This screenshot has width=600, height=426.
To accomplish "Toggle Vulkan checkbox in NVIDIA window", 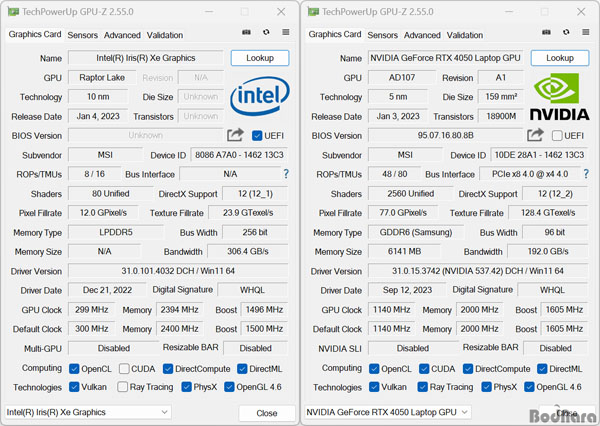I will pos(374,387).
